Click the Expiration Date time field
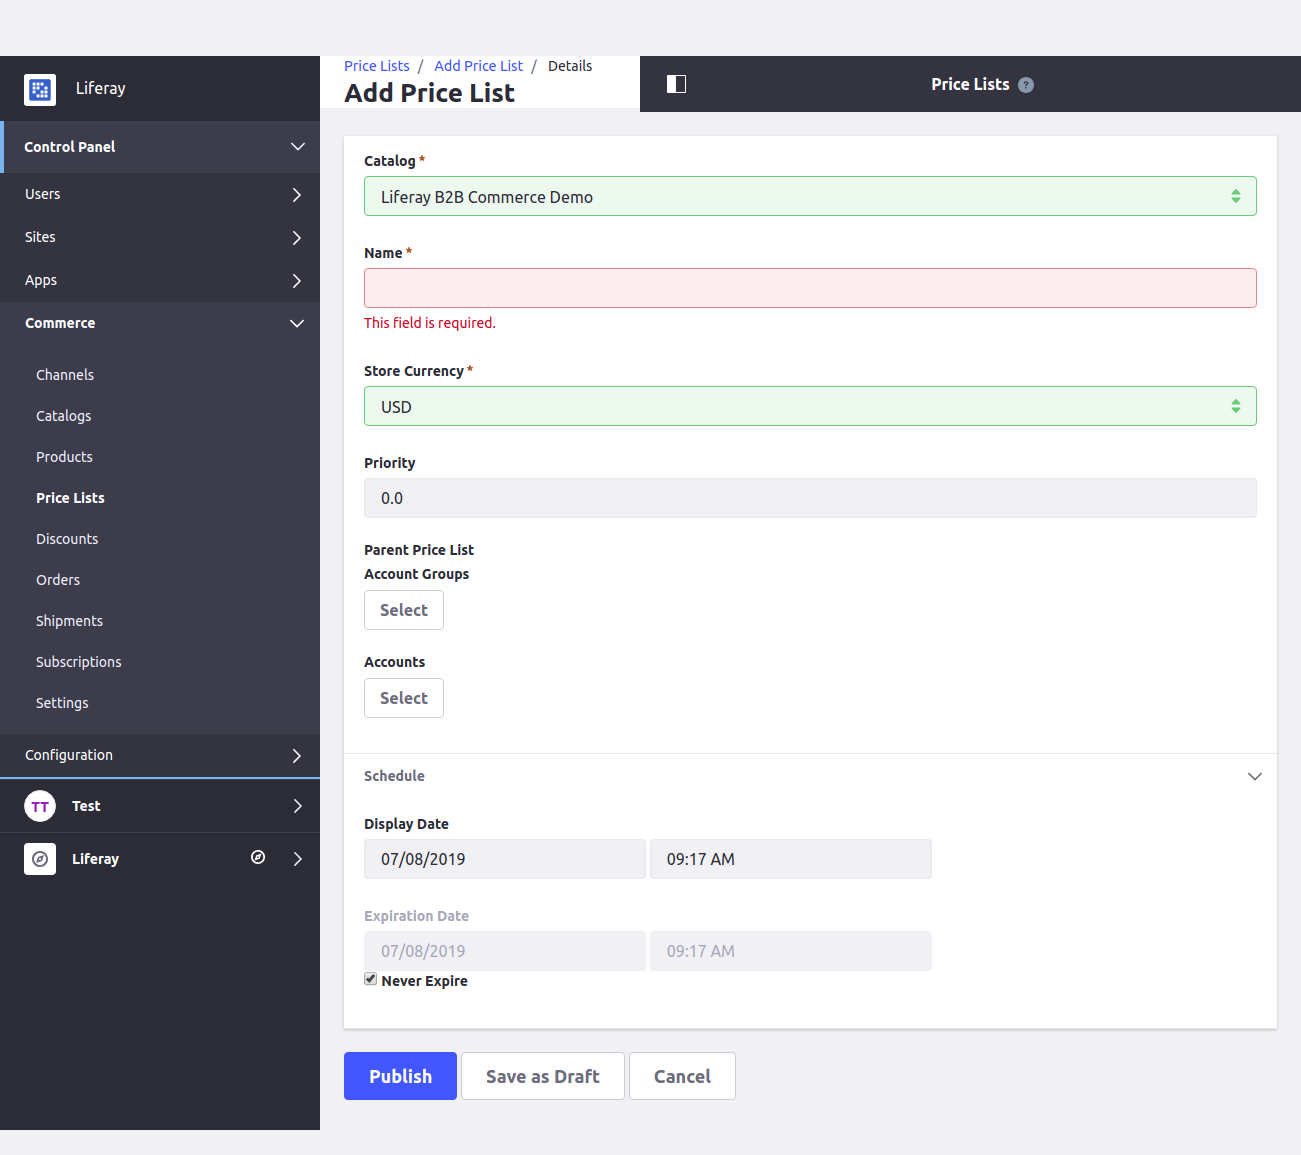This screenshot has width=1301, height=1155. 791,951
